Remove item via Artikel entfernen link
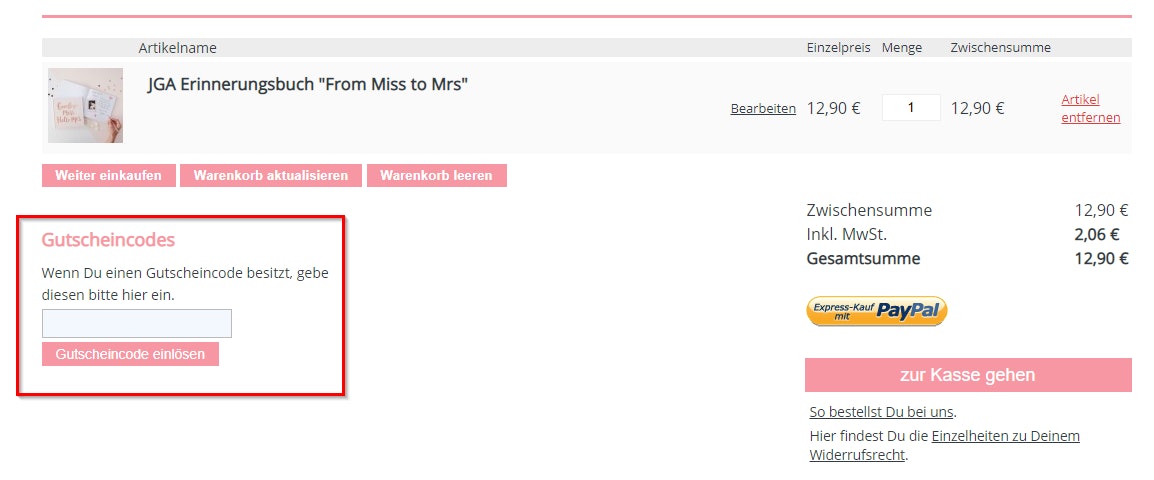The image size is (1154, 480). [1091, 108]
